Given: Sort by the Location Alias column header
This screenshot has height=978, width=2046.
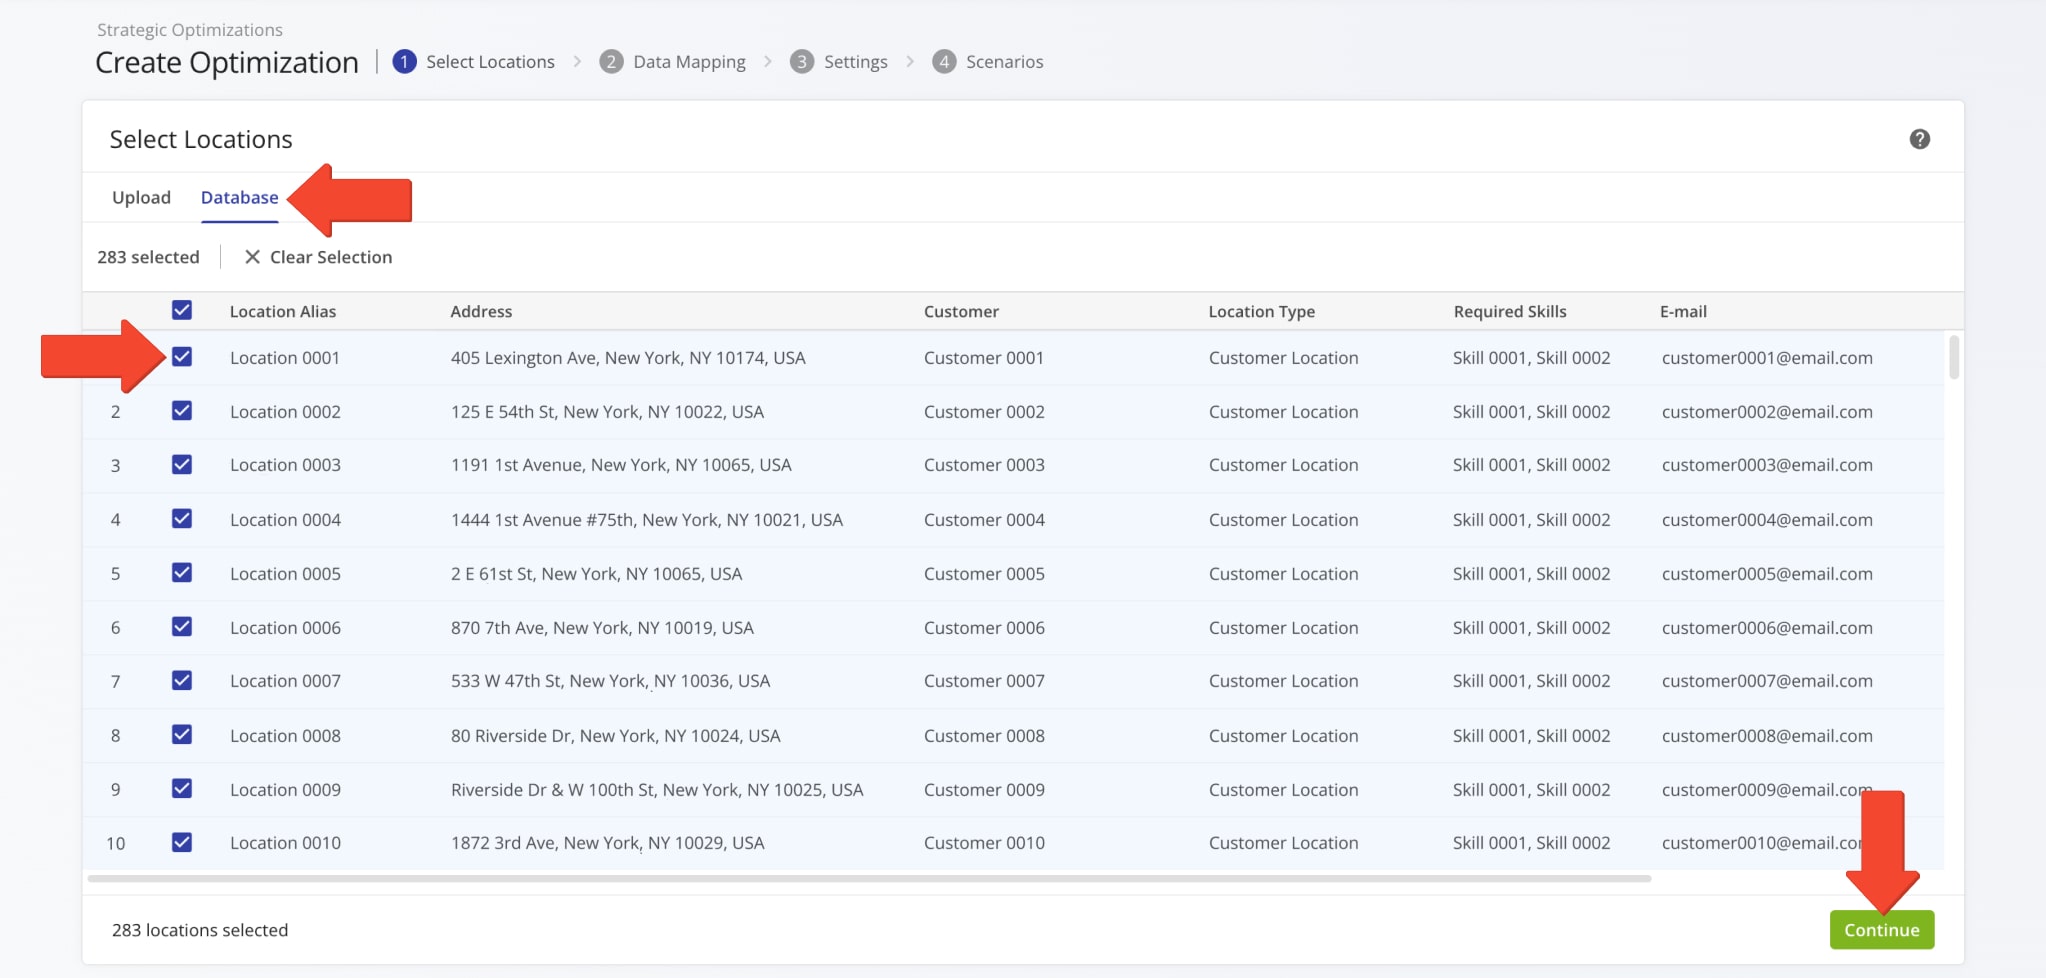Looking at the screenshot, I should tap(282, 311).
